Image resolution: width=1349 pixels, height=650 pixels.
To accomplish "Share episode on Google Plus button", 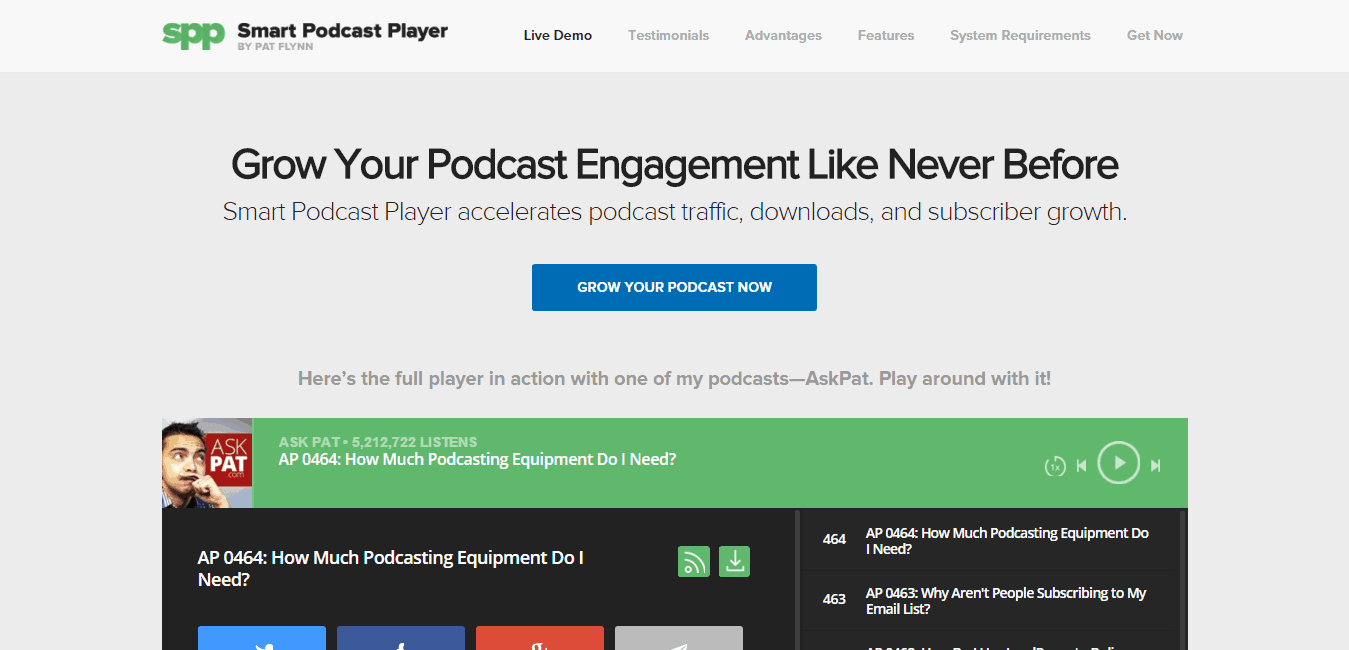I will tap(540, 638).
